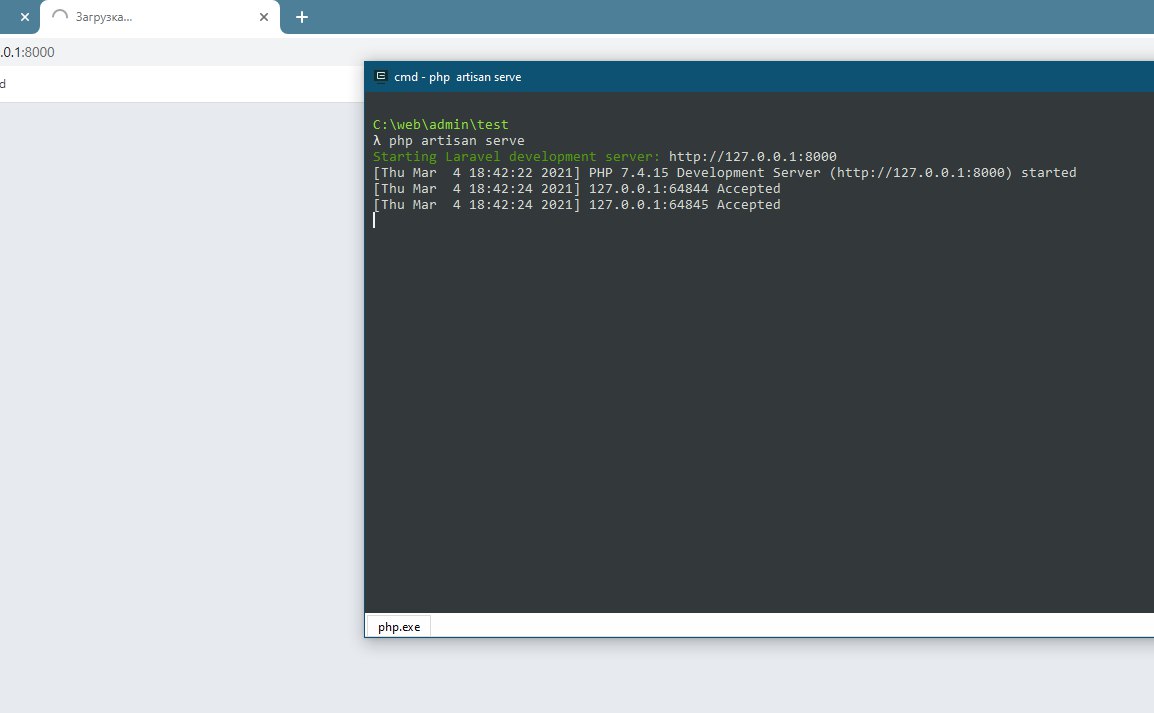Click the "PHP 7.4.15 Development Server" log line
This screenshot has width=1154, height=713.
coord(724,173)
